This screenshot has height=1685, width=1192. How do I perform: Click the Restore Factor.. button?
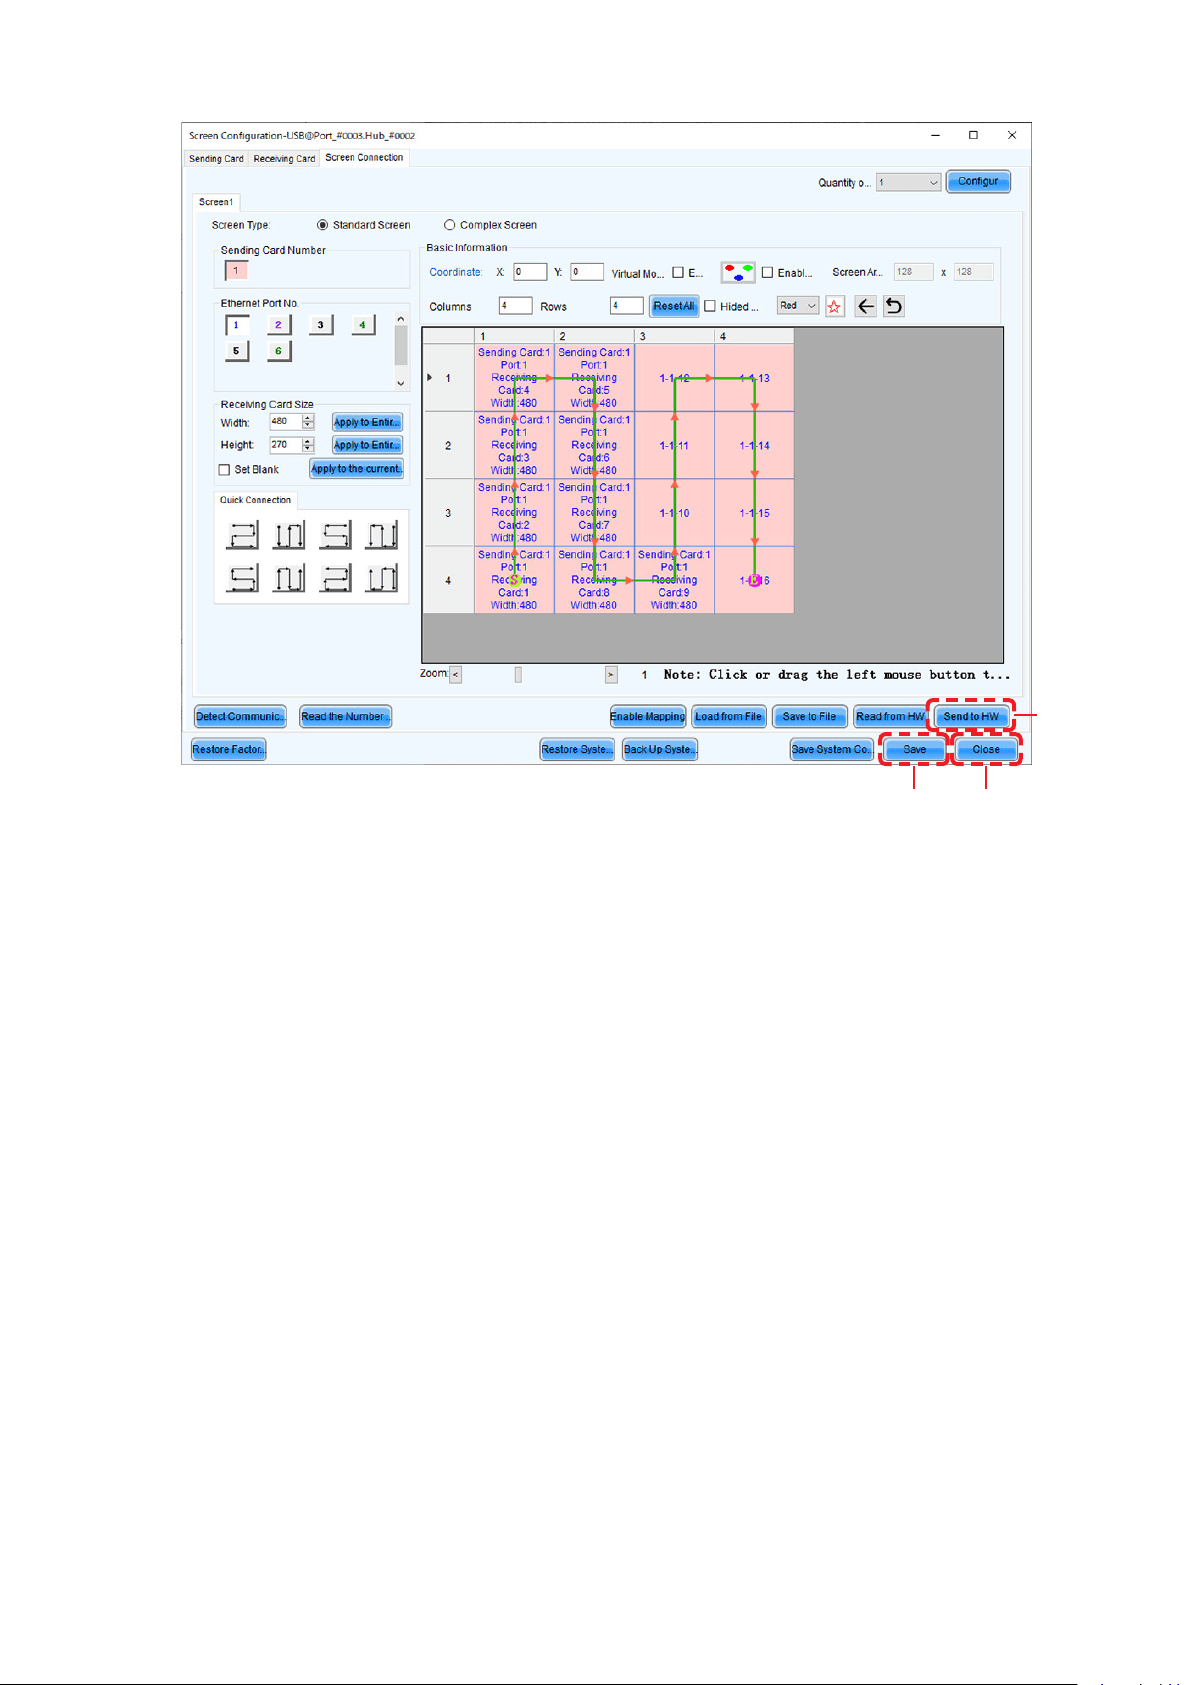(229, 749)
